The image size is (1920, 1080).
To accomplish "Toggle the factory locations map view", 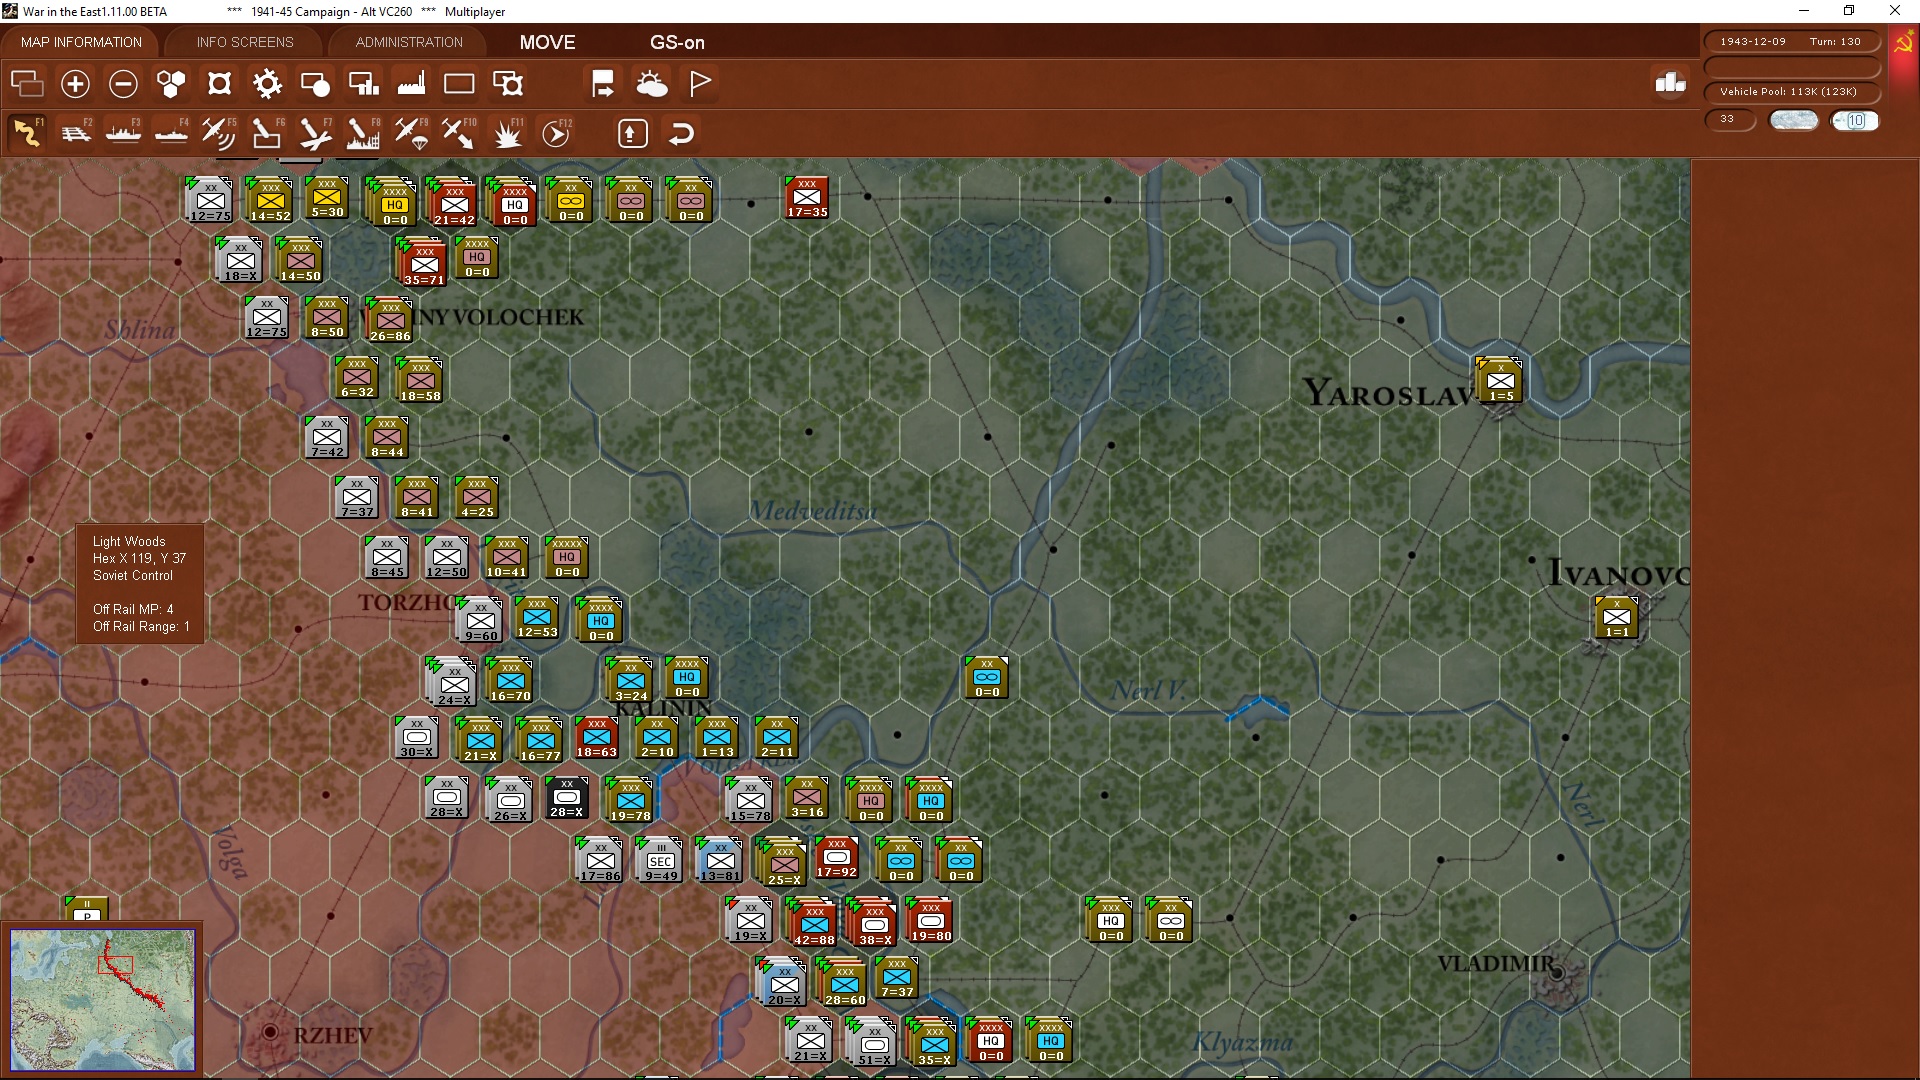I will (410, 84).
